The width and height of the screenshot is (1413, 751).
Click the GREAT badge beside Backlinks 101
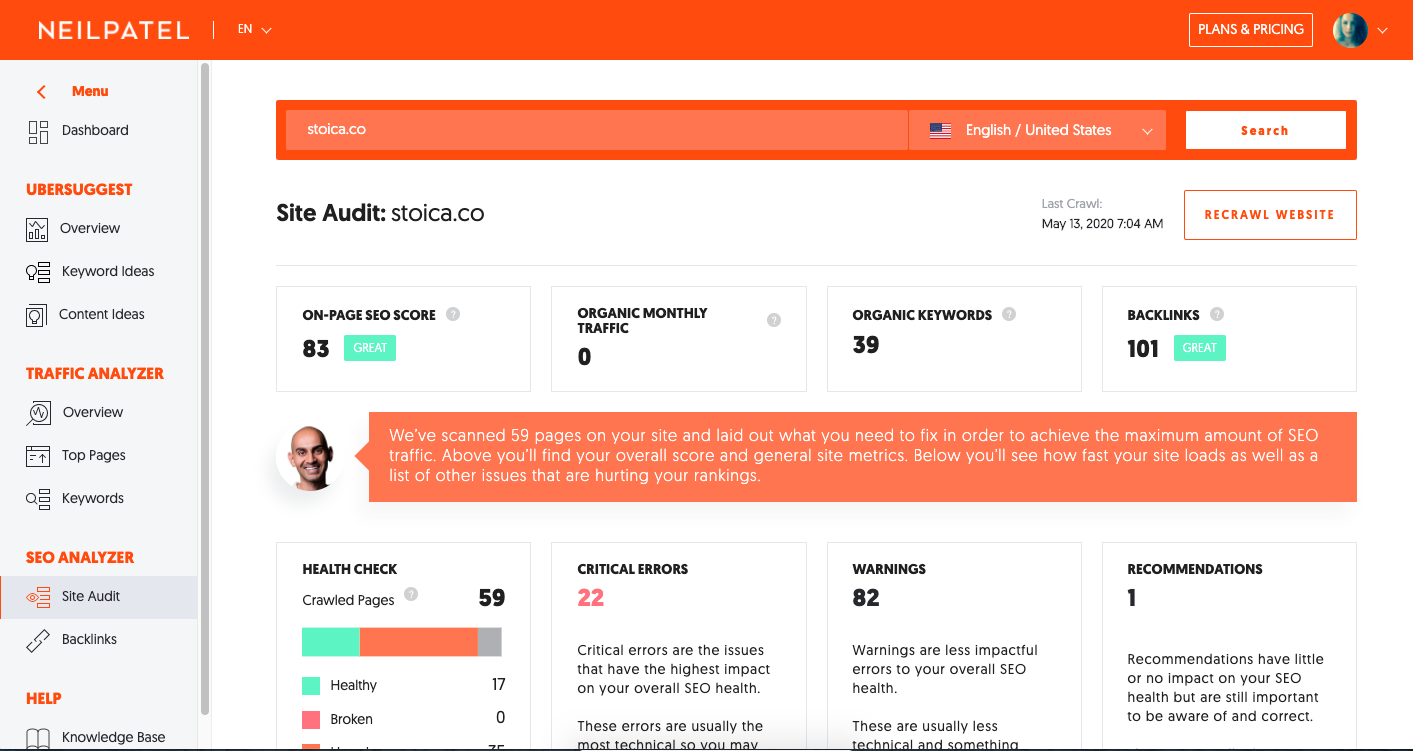(1200, 348)
